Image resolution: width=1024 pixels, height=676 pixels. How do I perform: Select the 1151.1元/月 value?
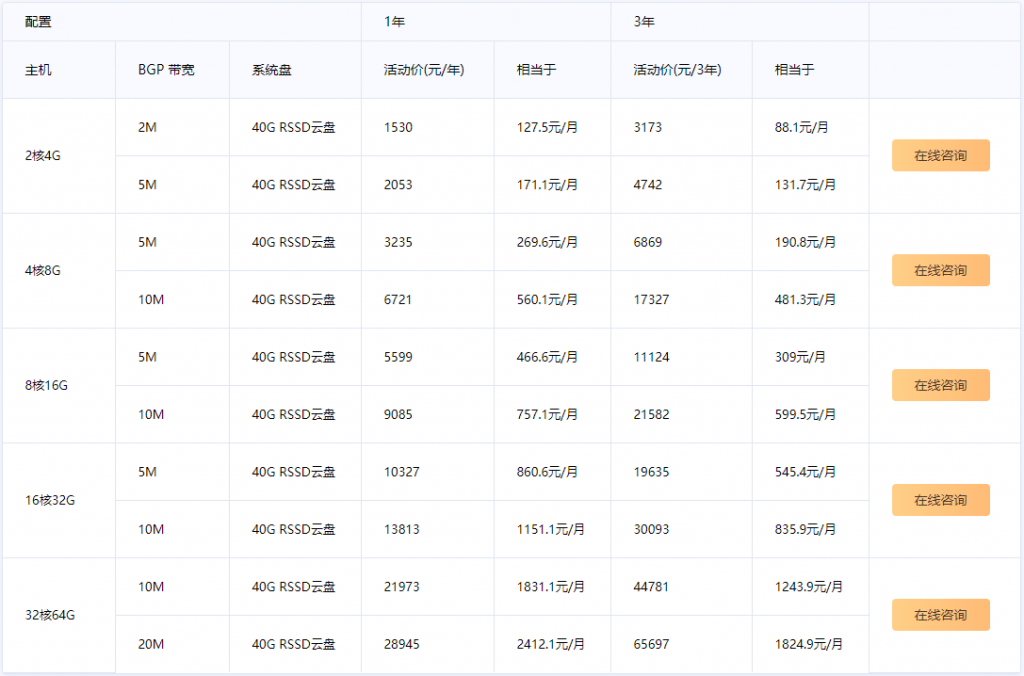tap(551, 530)
